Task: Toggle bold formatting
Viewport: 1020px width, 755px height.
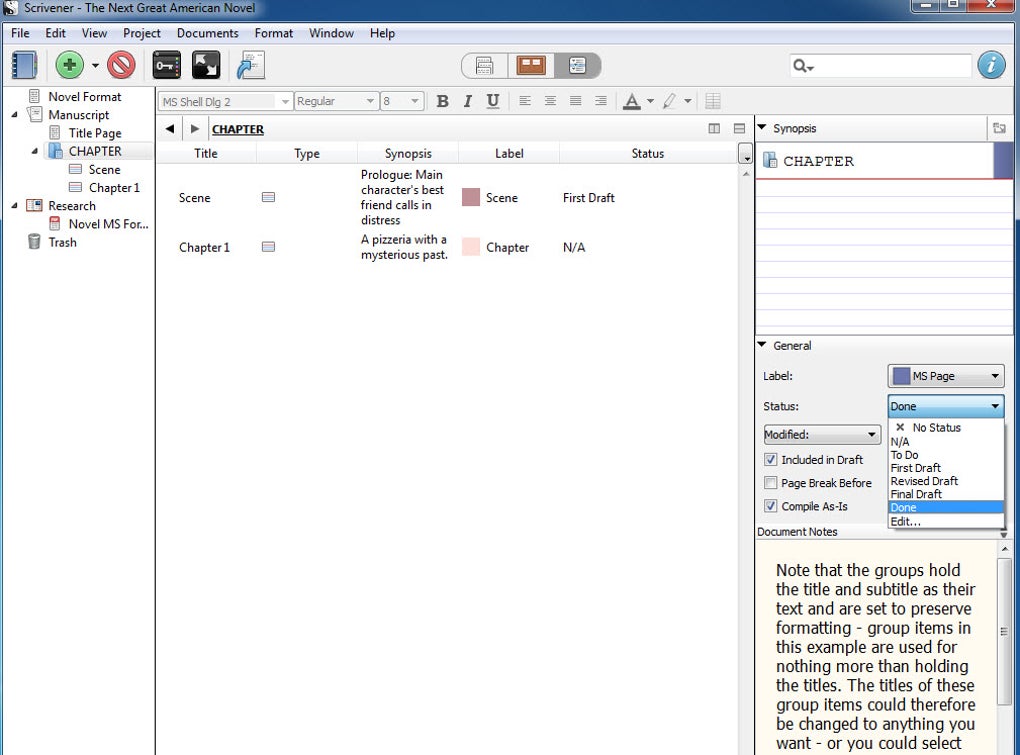Action: pyautogui.click(x=442, y=101)
